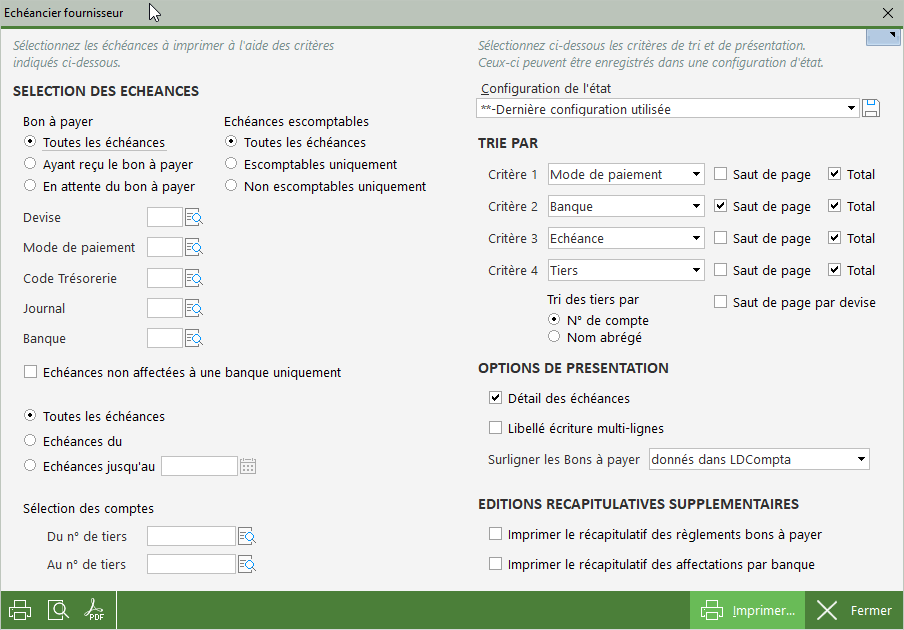Open the Mode de paiement lookup icon
The height and width of the screenshot is (630, 904).
(194, 248)
